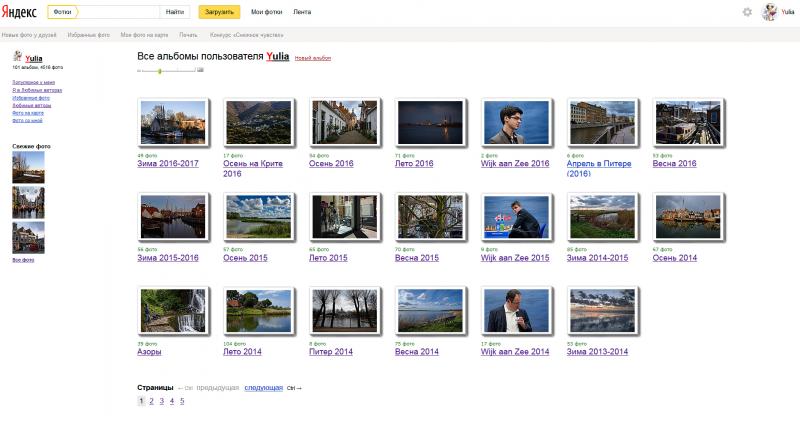Open third fresh photo thumbnail in sidebar
Viewport: 800px width, 423px height.
pyautogui.click(x=29, y=237)
